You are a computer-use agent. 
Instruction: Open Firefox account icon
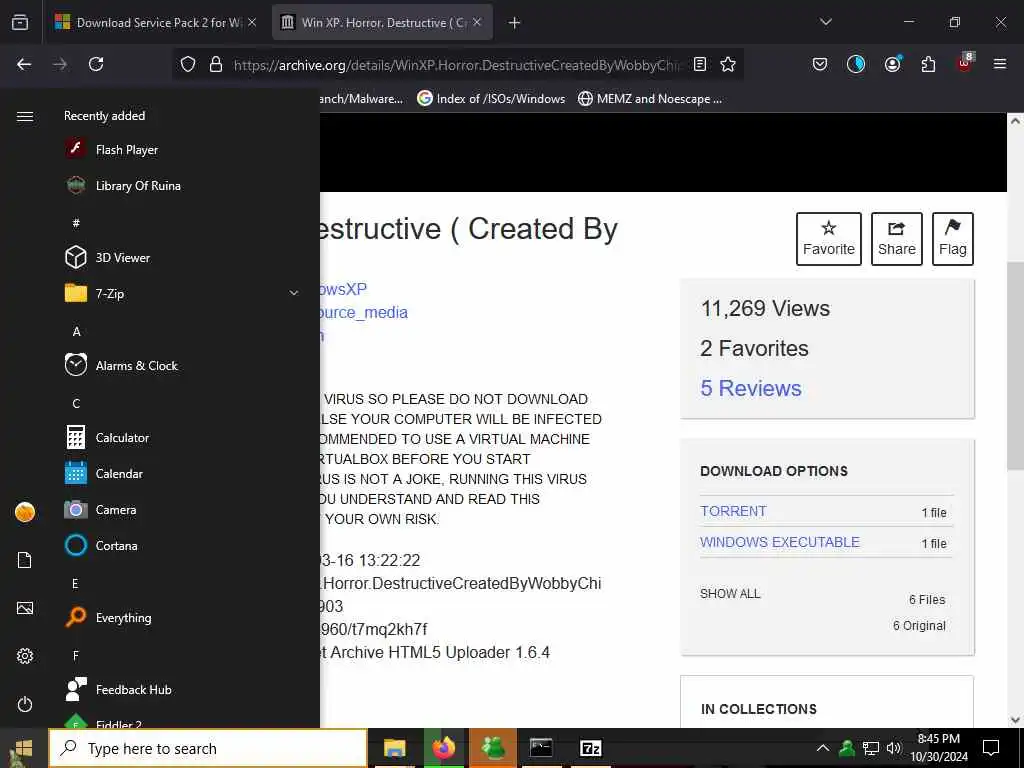pyautogui.click(x=892, y=64)
